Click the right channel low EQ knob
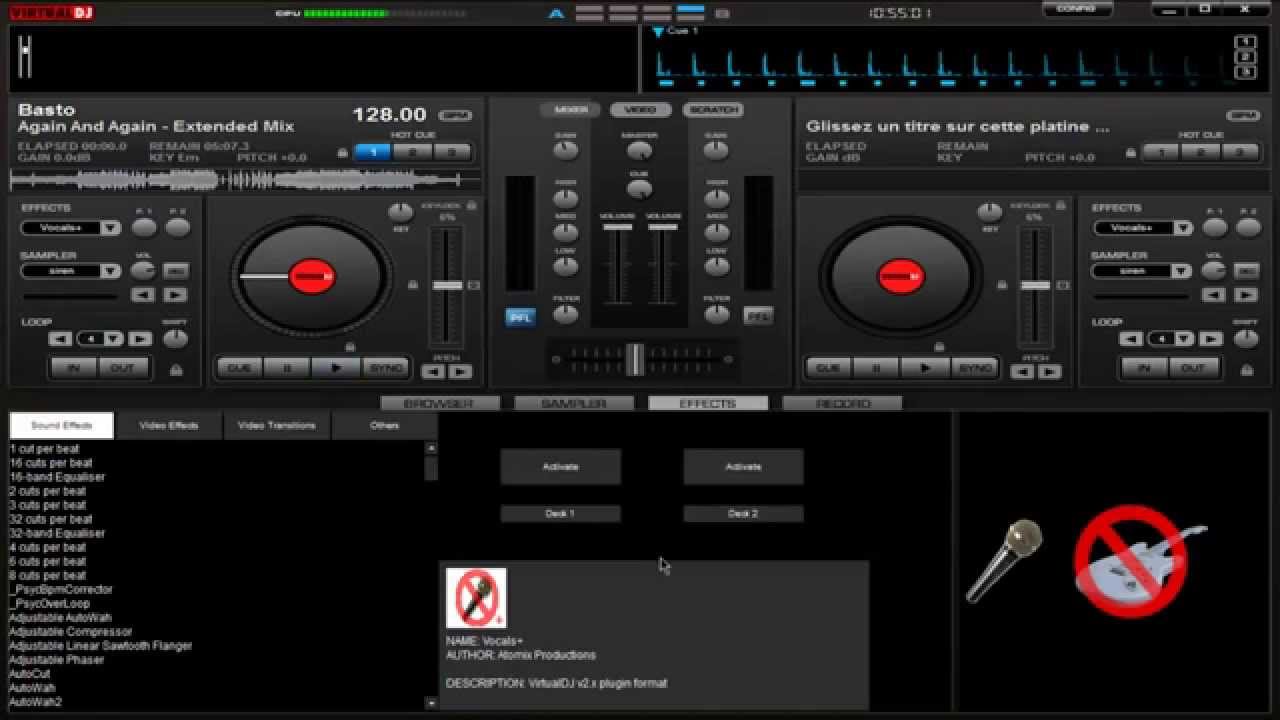 pos(716,267)
